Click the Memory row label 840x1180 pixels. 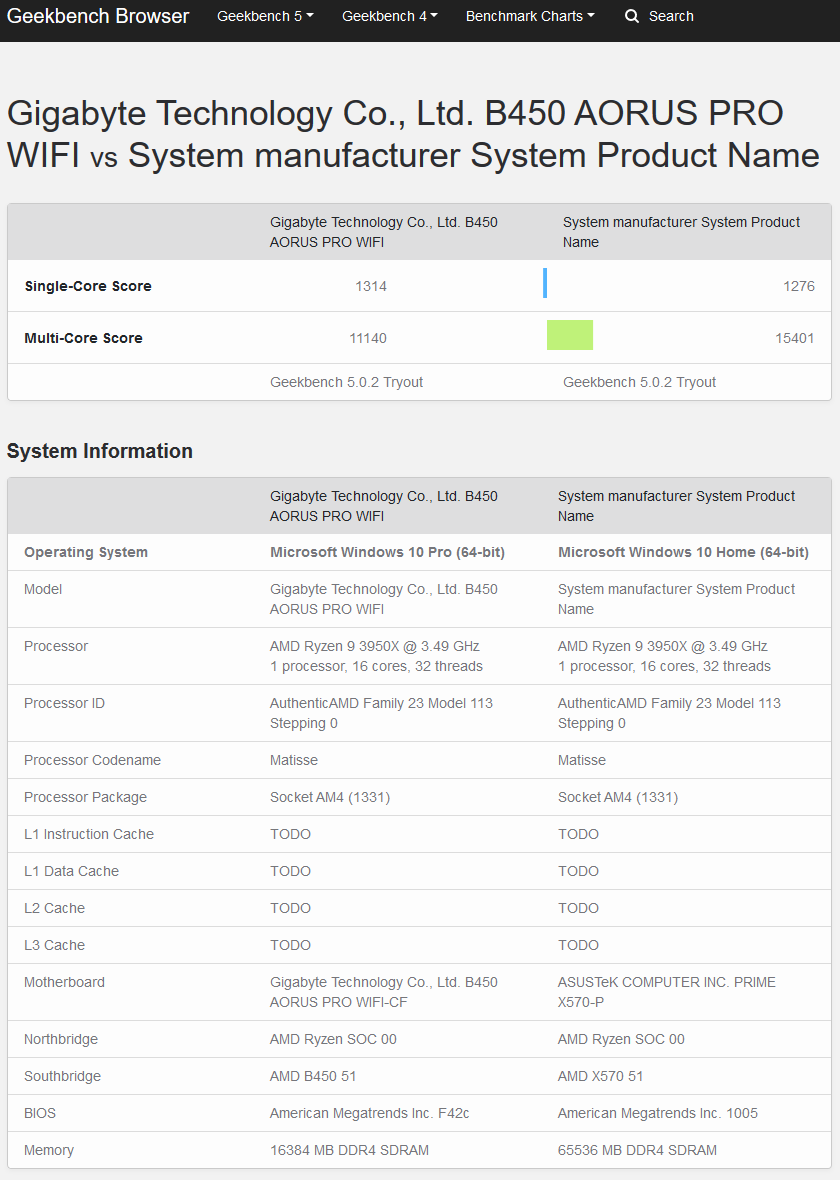click(x=49, y=1150)
